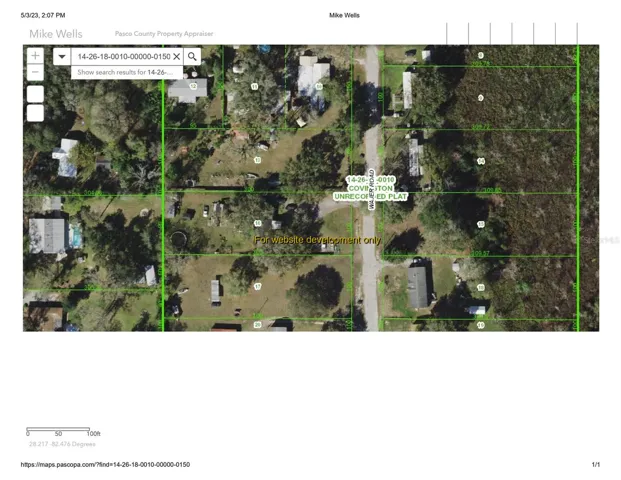Select the 'Show search results for' suggestion

coord(125,72)
